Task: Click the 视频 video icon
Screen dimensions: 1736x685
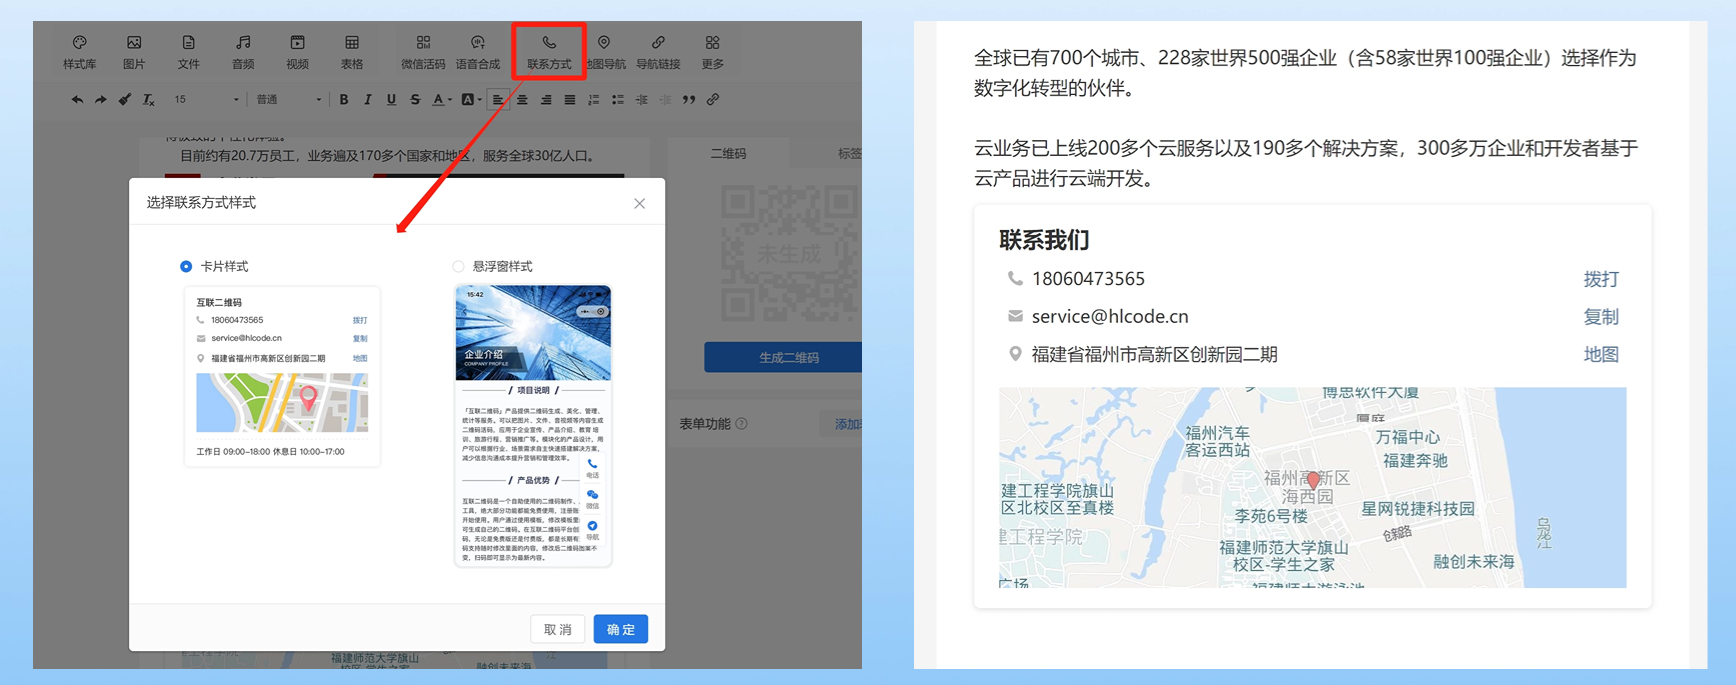Action: [297, 51]
